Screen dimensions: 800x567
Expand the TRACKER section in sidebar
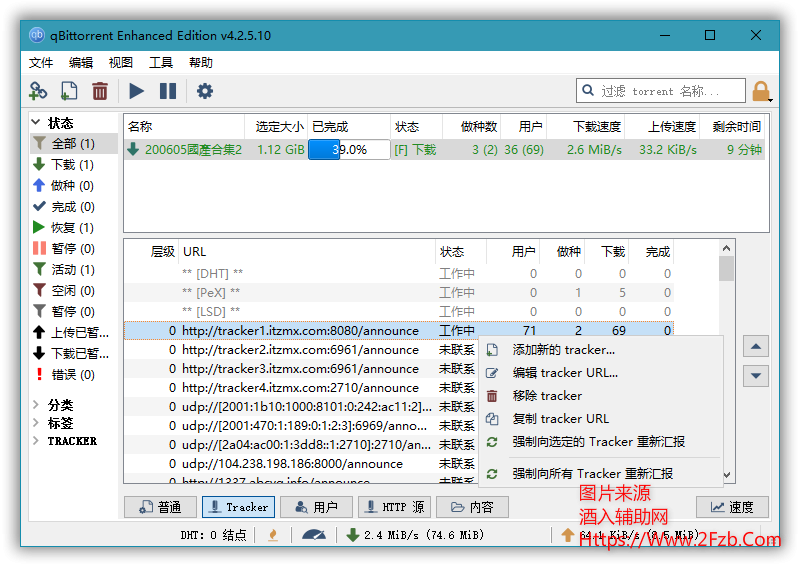37,441
